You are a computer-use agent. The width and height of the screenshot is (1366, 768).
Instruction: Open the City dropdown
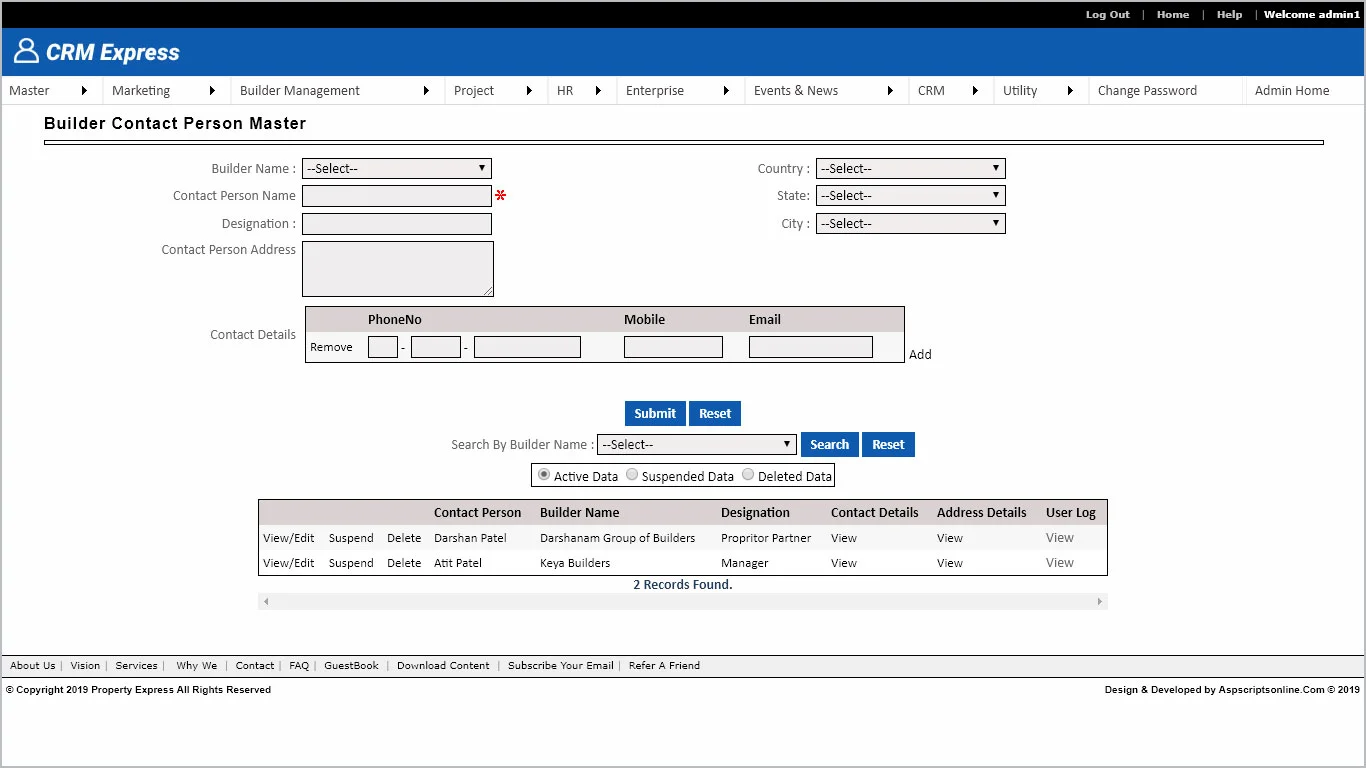click(911, 223)
